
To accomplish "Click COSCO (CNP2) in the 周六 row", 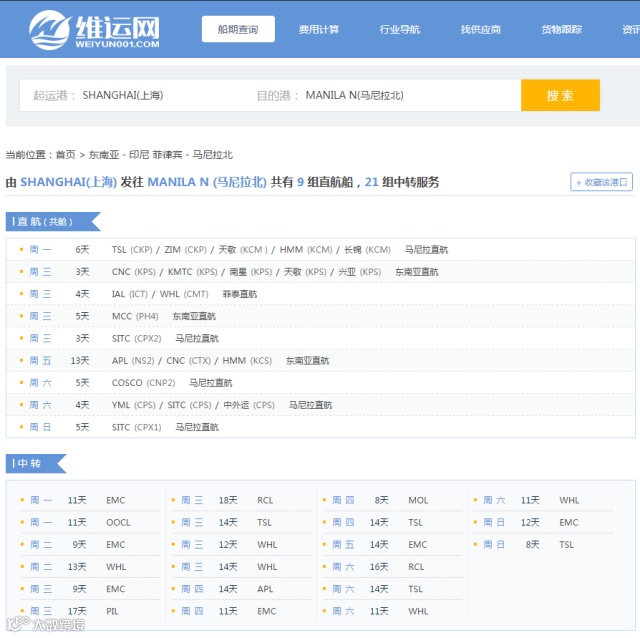I will pos(143,383).
